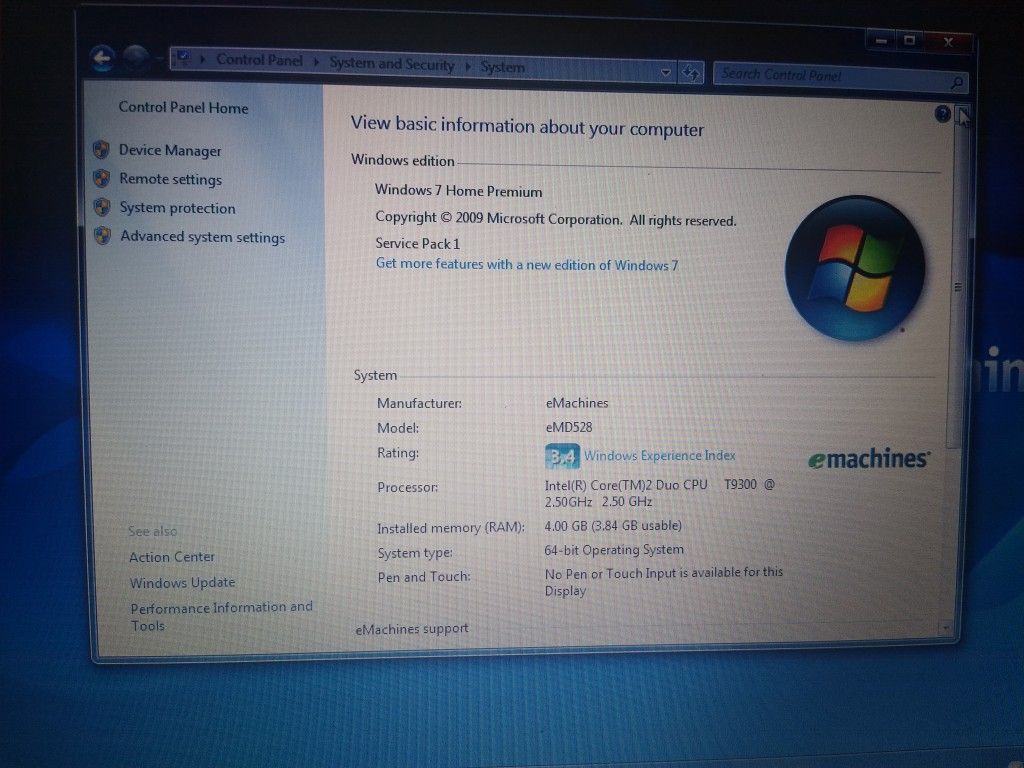Open the Windows Experience Index link
This screenshot has width=1024, height=768.
pyautogui.click(x=660, y=456)
